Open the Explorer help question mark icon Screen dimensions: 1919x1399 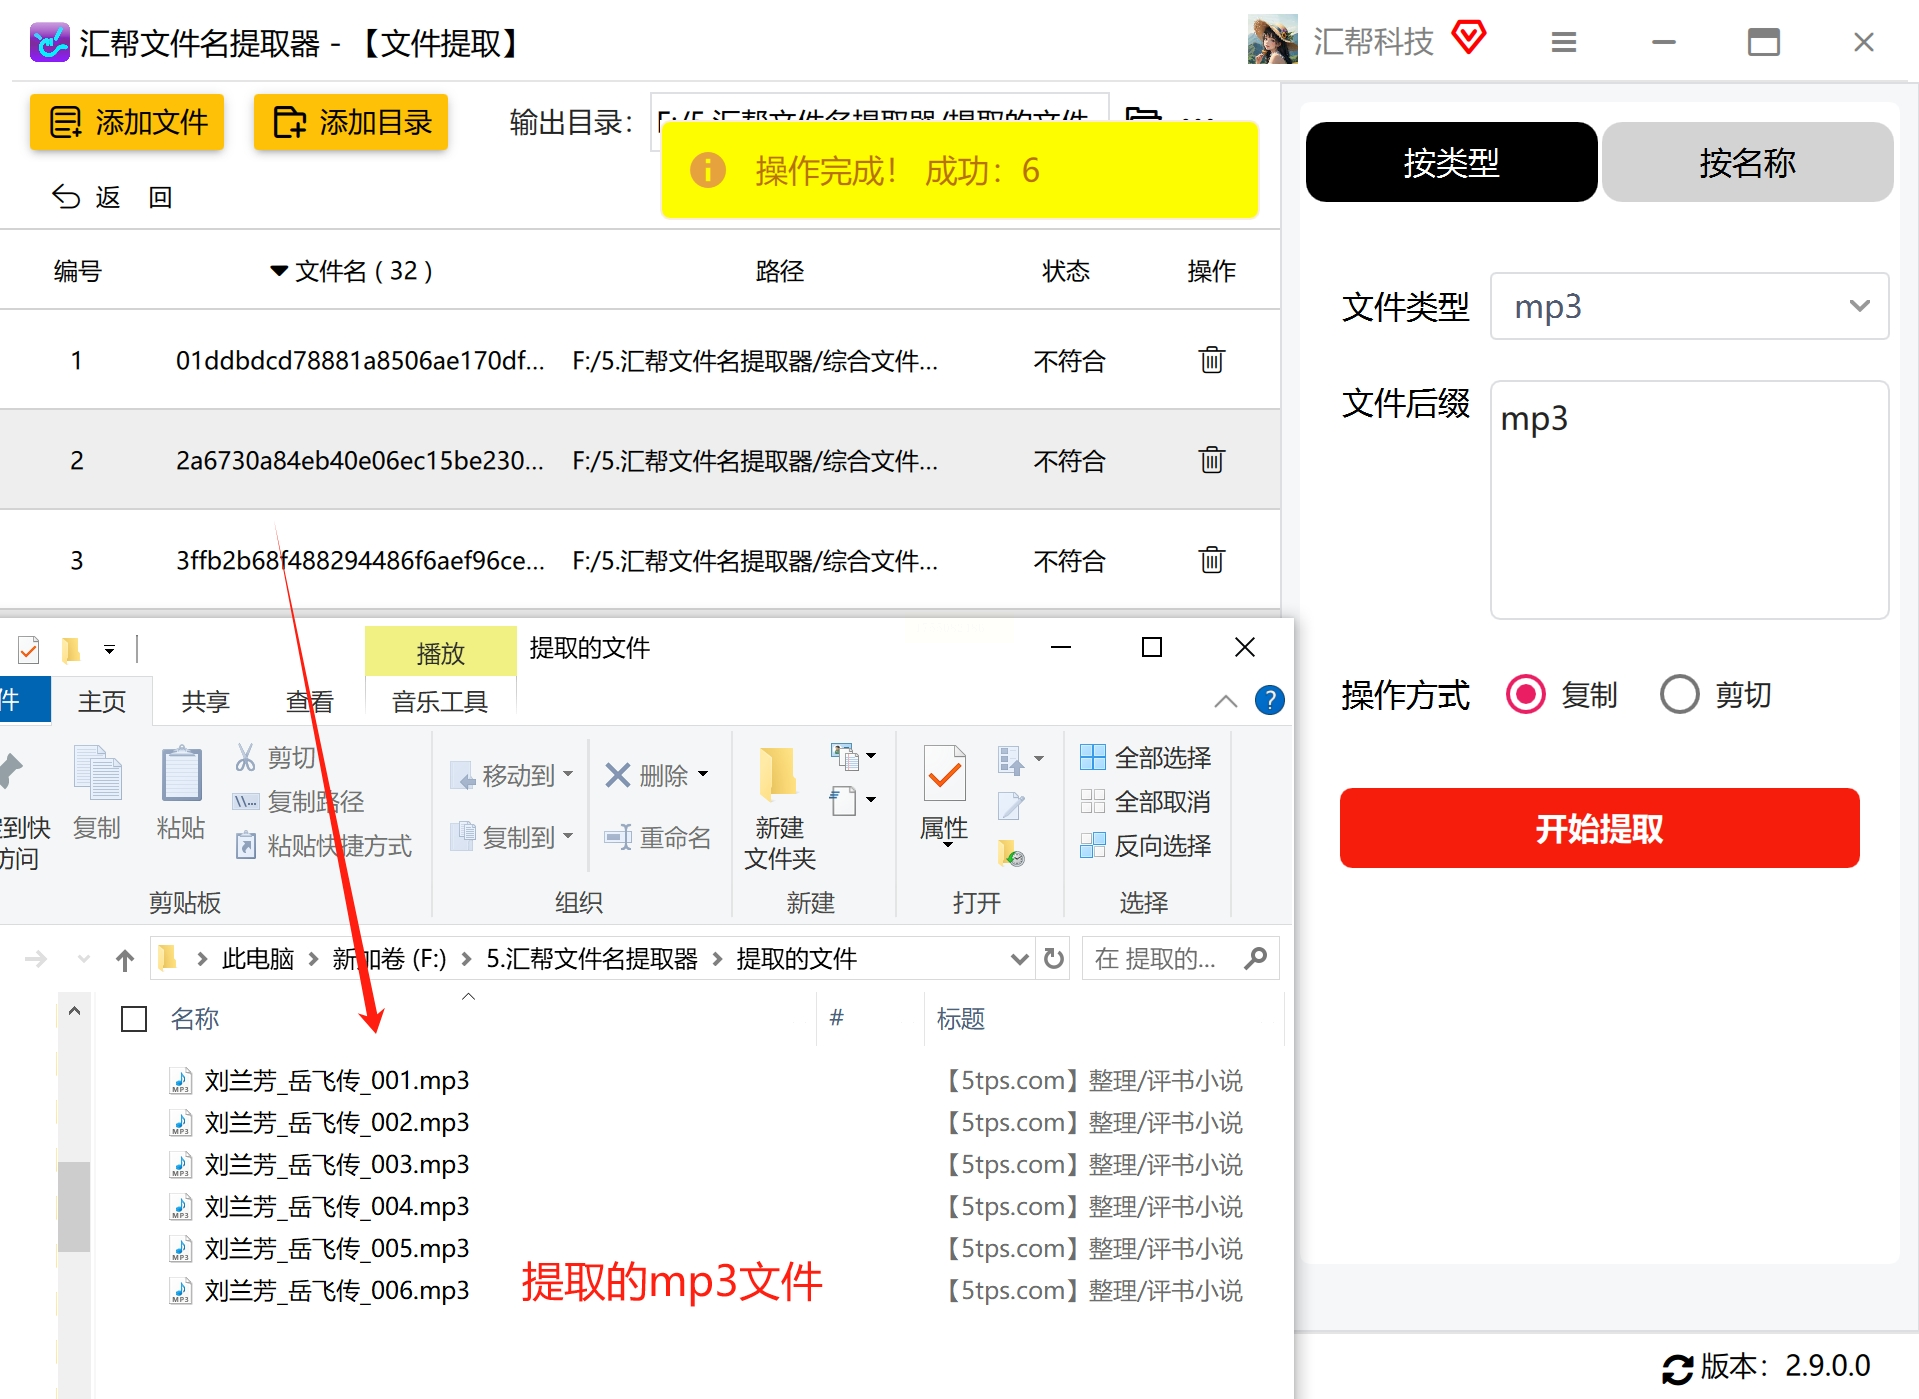[1269, 700]
